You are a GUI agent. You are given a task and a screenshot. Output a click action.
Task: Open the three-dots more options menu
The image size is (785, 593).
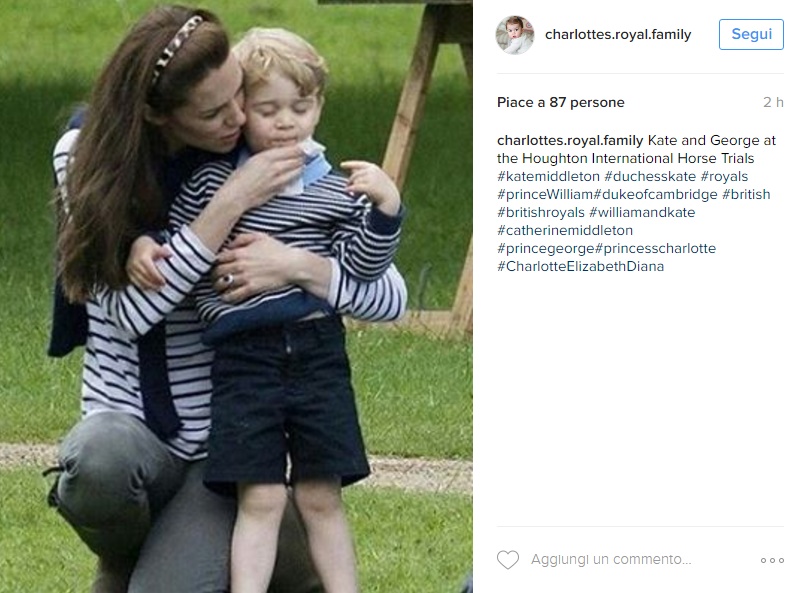click(x=772, y=560)
